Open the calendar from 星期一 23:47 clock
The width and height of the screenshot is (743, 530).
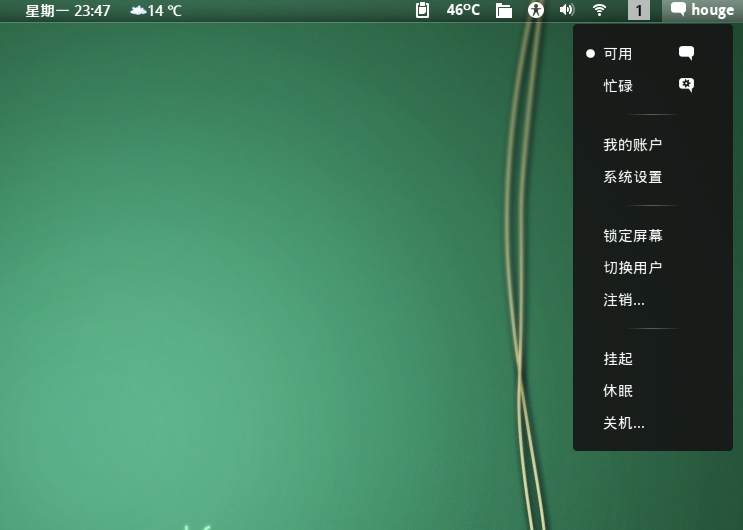pos(68,10)
